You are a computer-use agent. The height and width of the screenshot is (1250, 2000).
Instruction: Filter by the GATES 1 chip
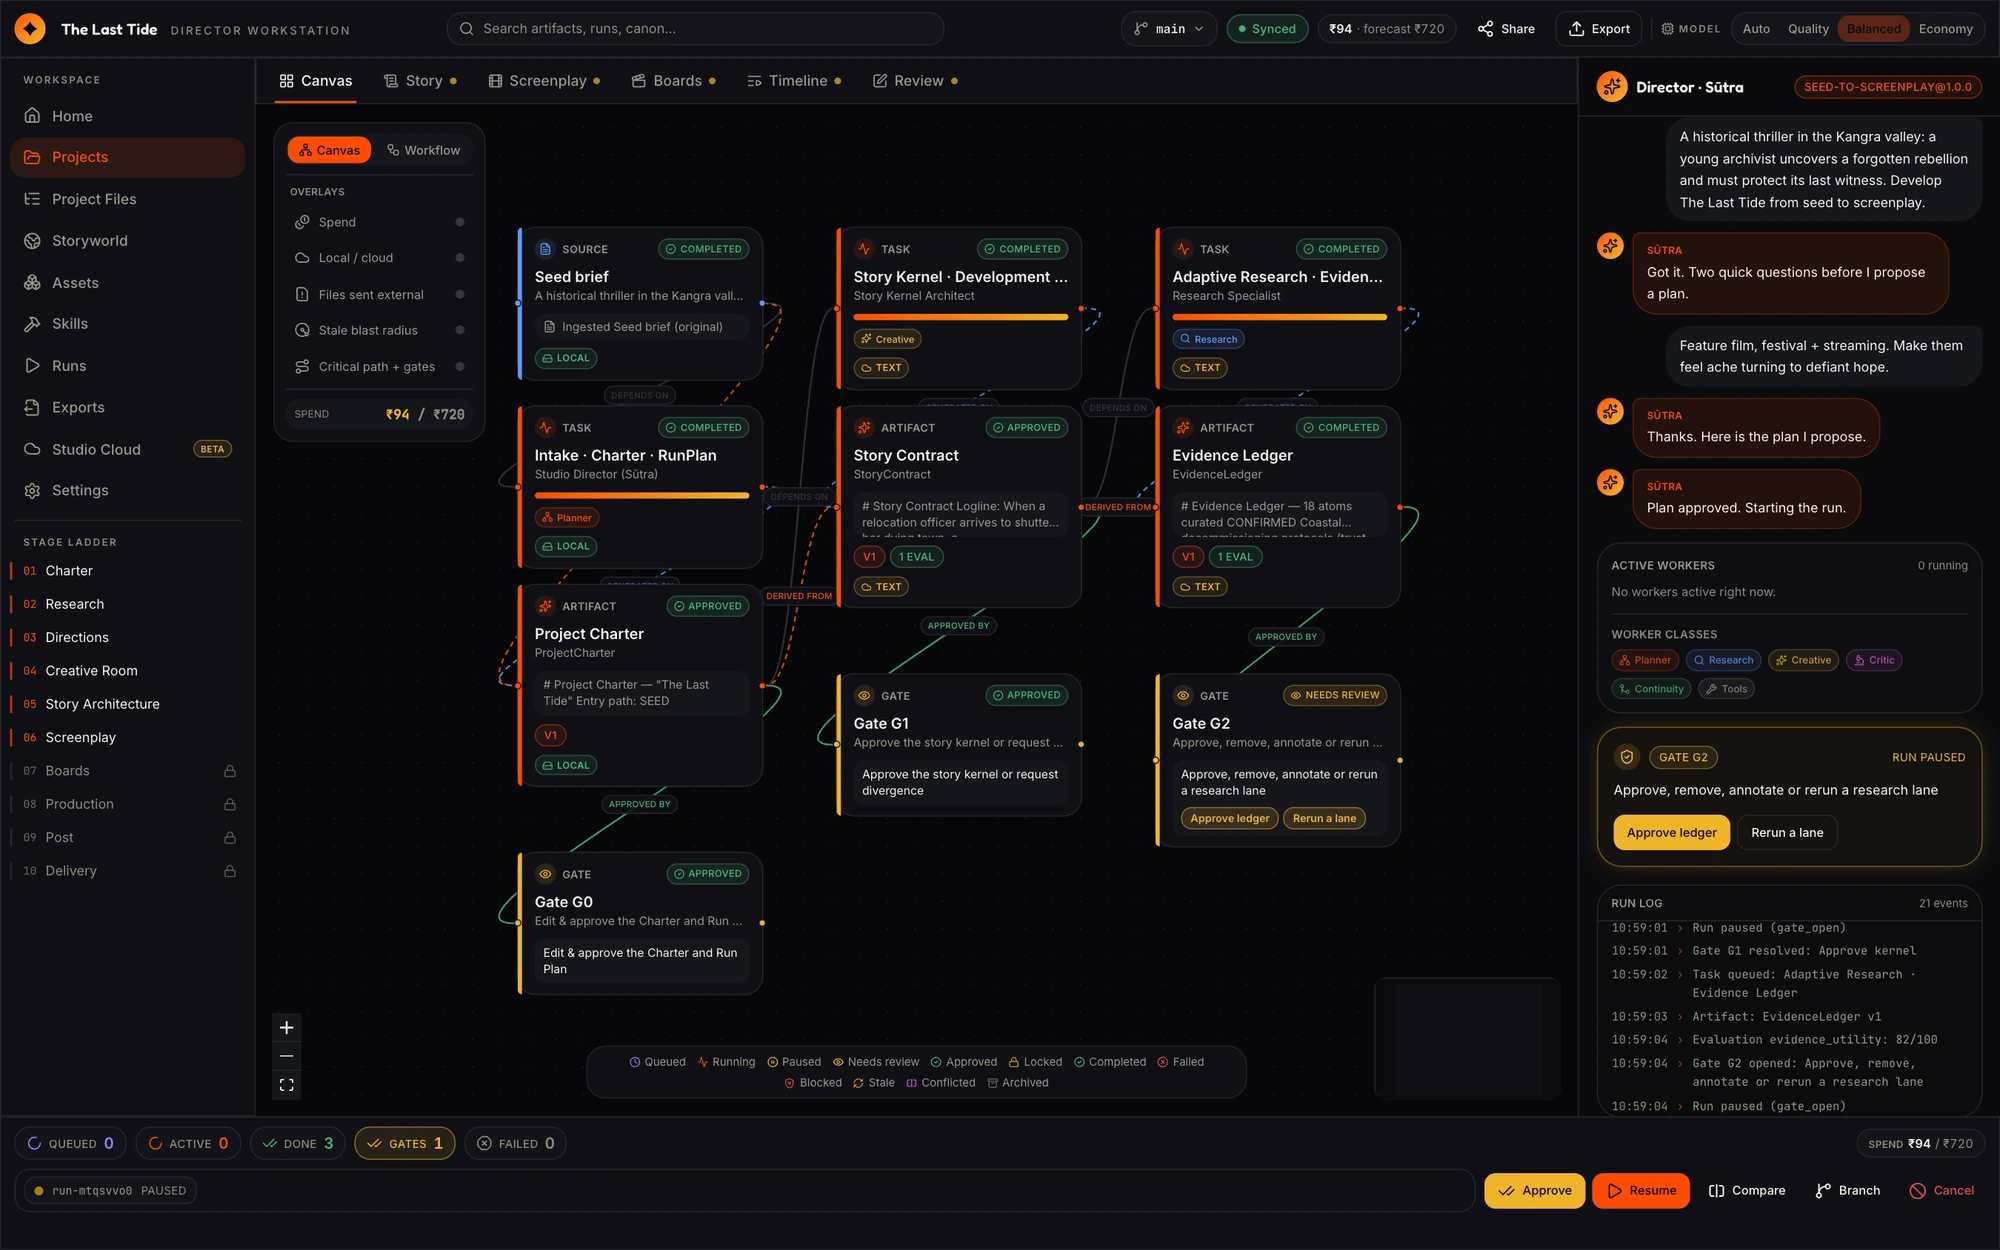(405, 1144)
